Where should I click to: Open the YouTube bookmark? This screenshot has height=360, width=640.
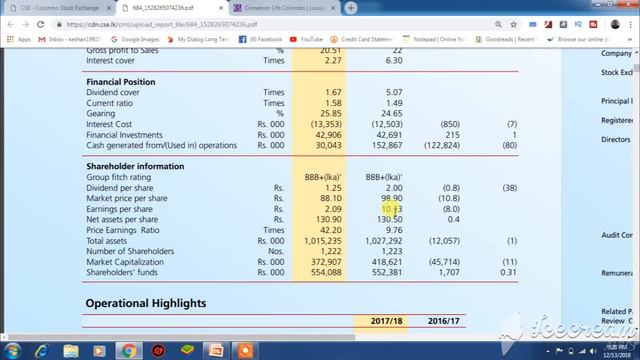(x=307, y=39)
